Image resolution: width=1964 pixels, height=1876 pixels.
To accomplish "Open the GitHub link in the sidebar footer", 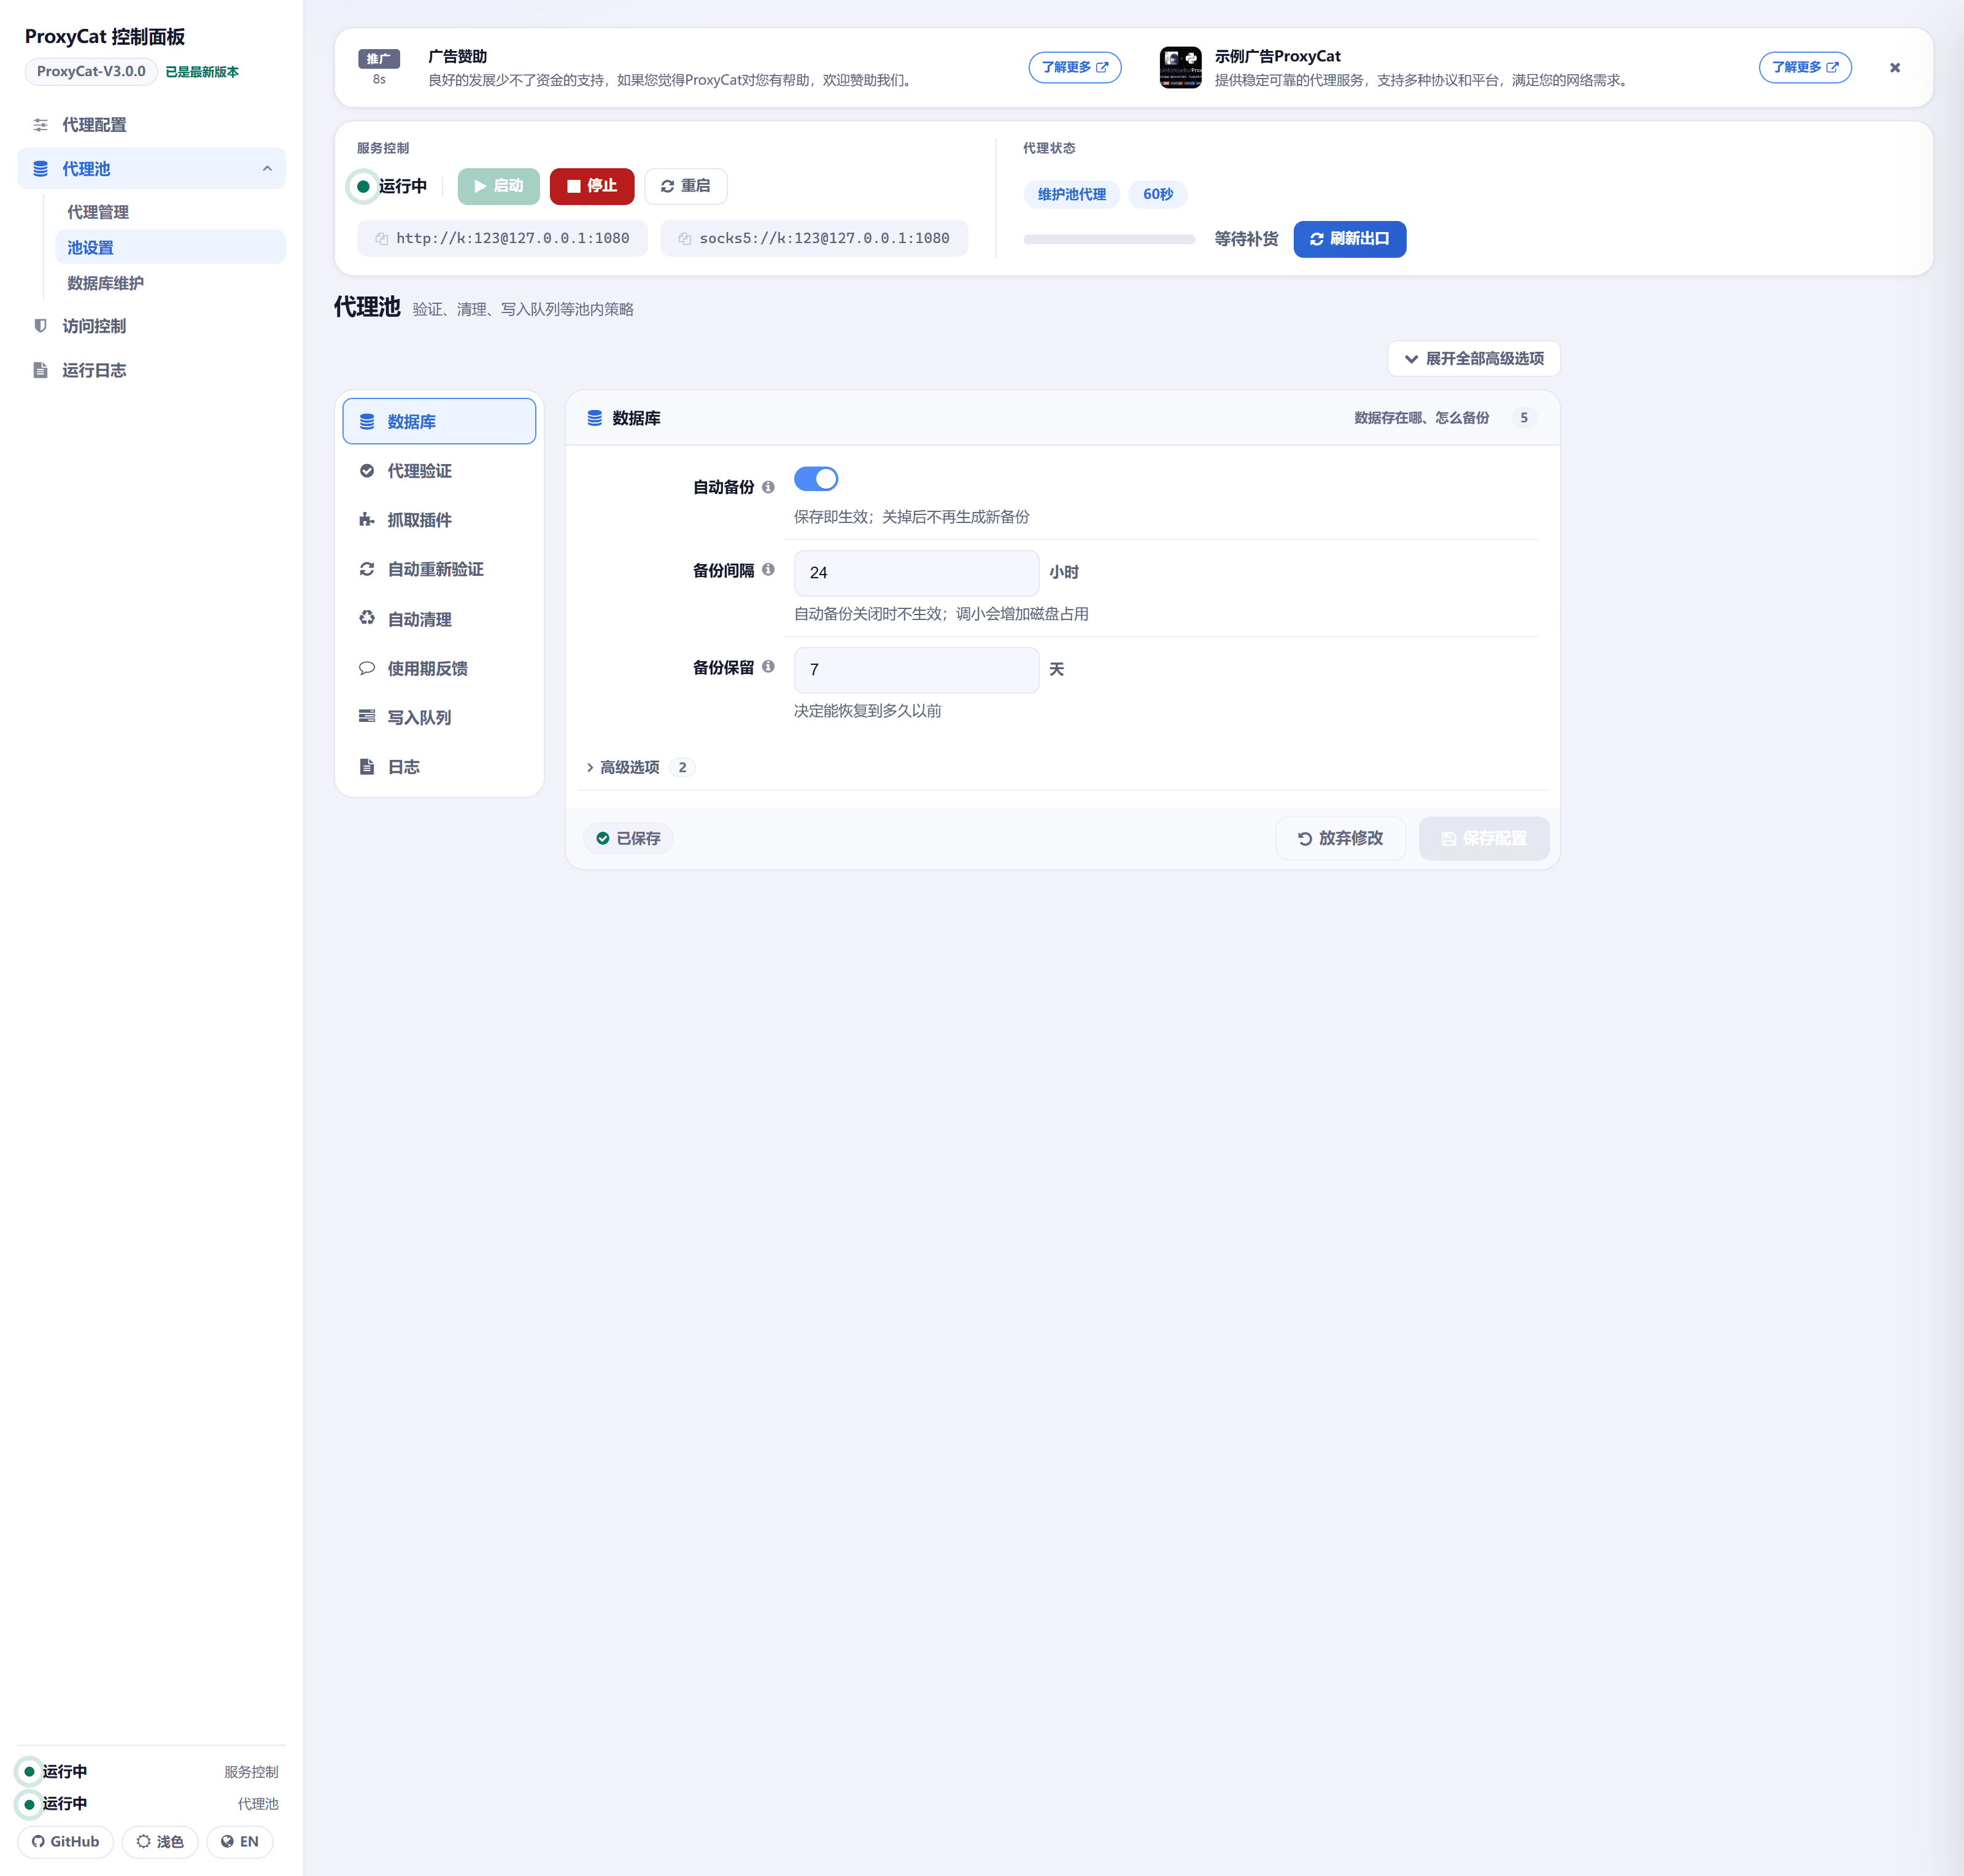I will (66, 1841).
